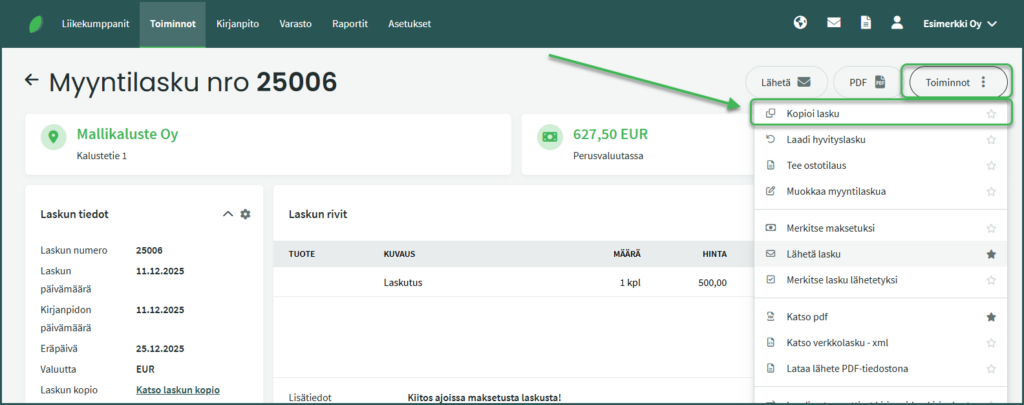Click the green leaf logo icon
This screenshot has width=1024, height=405.
point(36,23)
